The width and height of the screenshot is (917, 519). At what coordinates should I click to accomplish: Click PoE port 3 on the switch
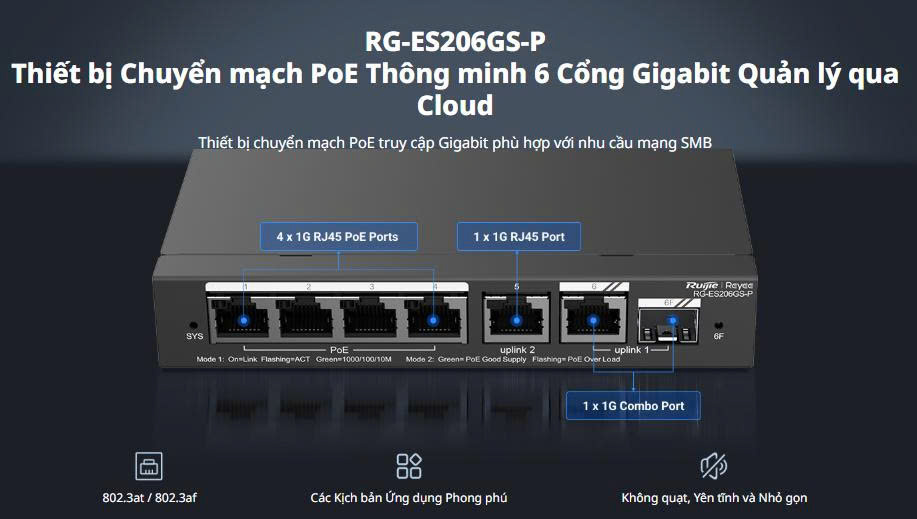[370, 317]
